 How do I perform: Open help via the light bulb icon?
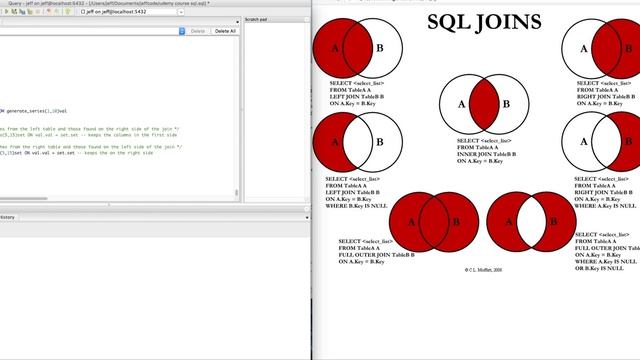[68, 12]
